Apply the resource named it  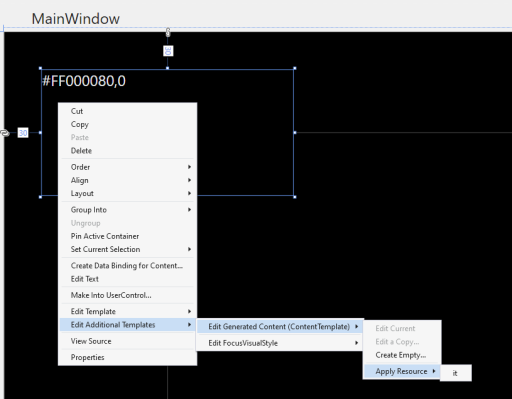tap(456, 373)
